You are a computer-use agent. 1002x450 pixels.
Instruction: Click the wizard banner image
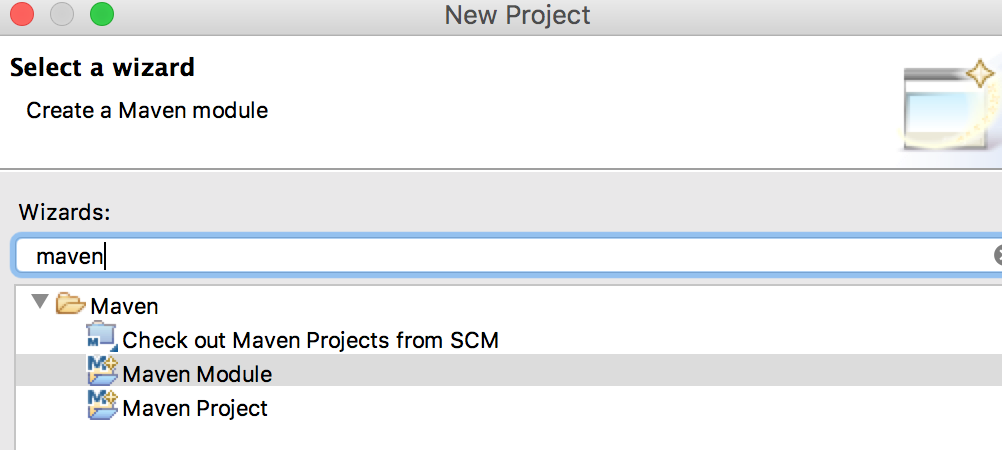click(950, 107)
